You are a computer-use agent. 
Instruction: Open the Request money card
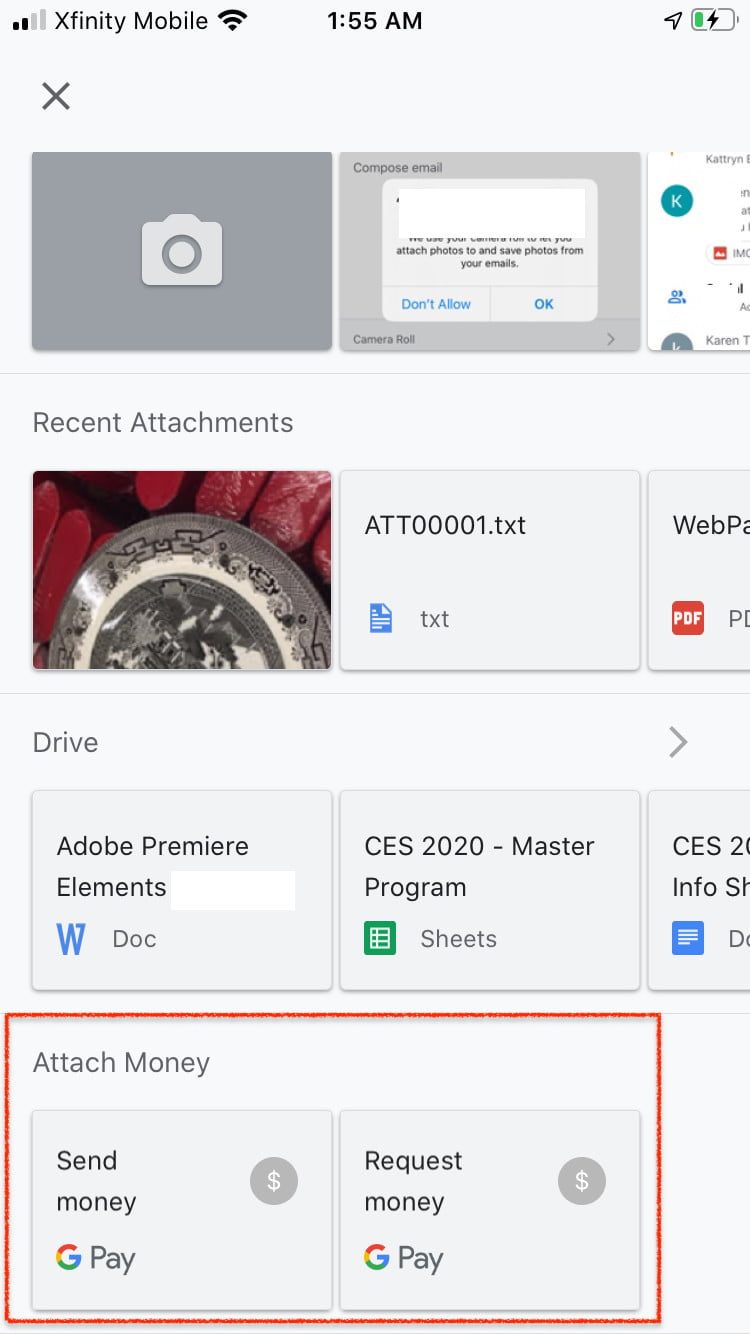pos(489,1209)
